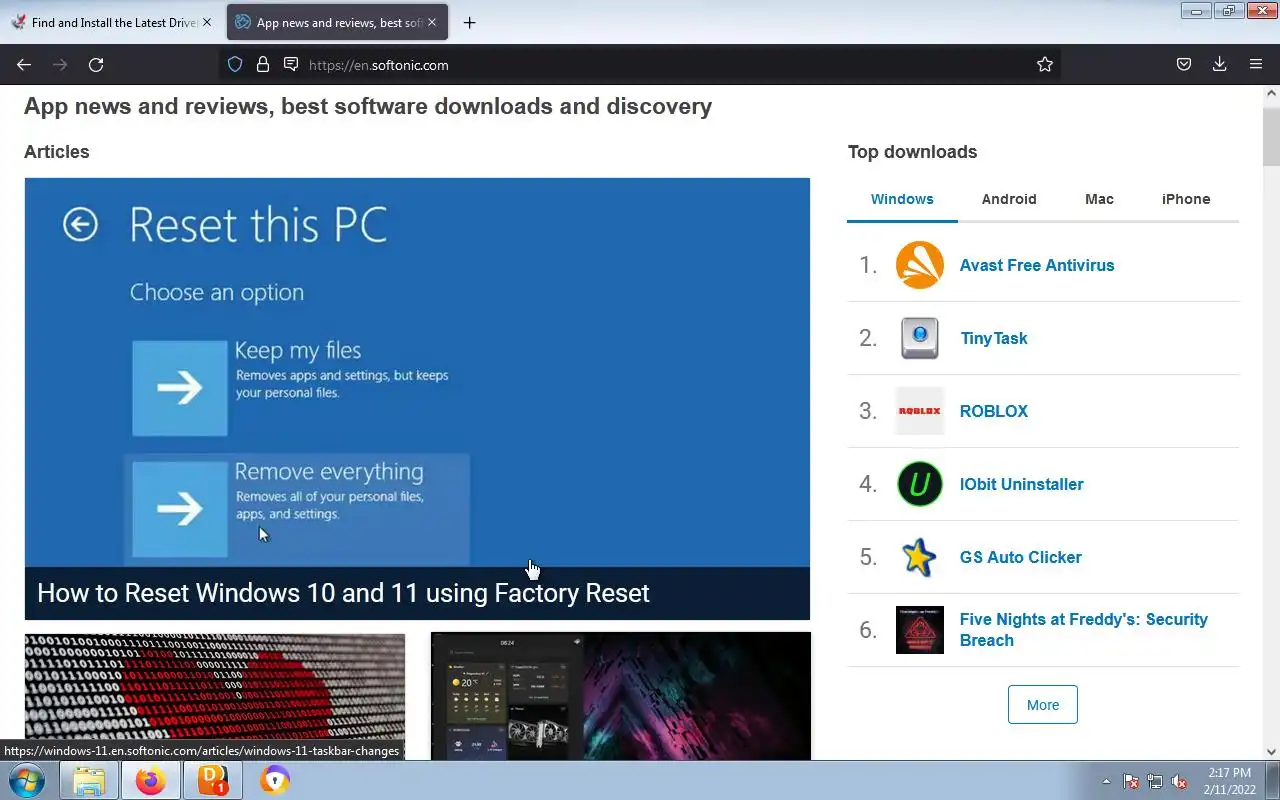Open Windows Explorer from taskbar

(x=89, y=780)
